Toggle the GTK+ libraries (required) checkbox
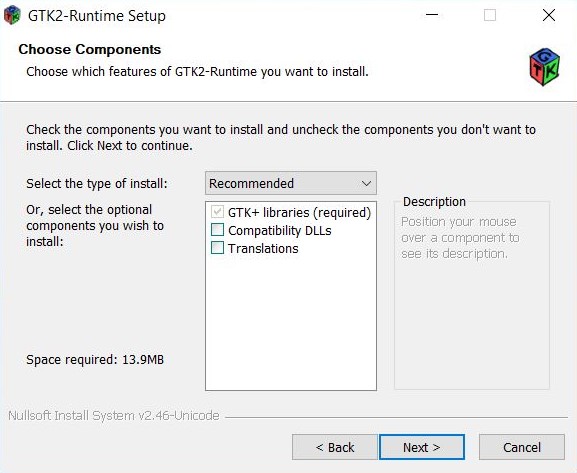The image size is (577, 473). click(217, 212)
